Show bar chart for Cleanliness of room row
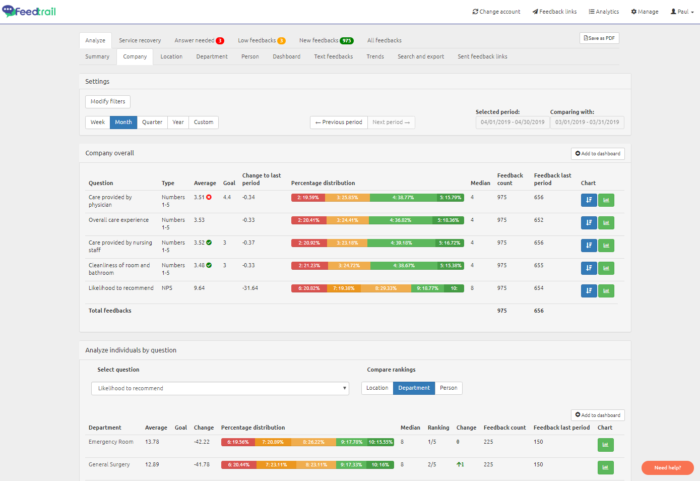 pos(607,267)
